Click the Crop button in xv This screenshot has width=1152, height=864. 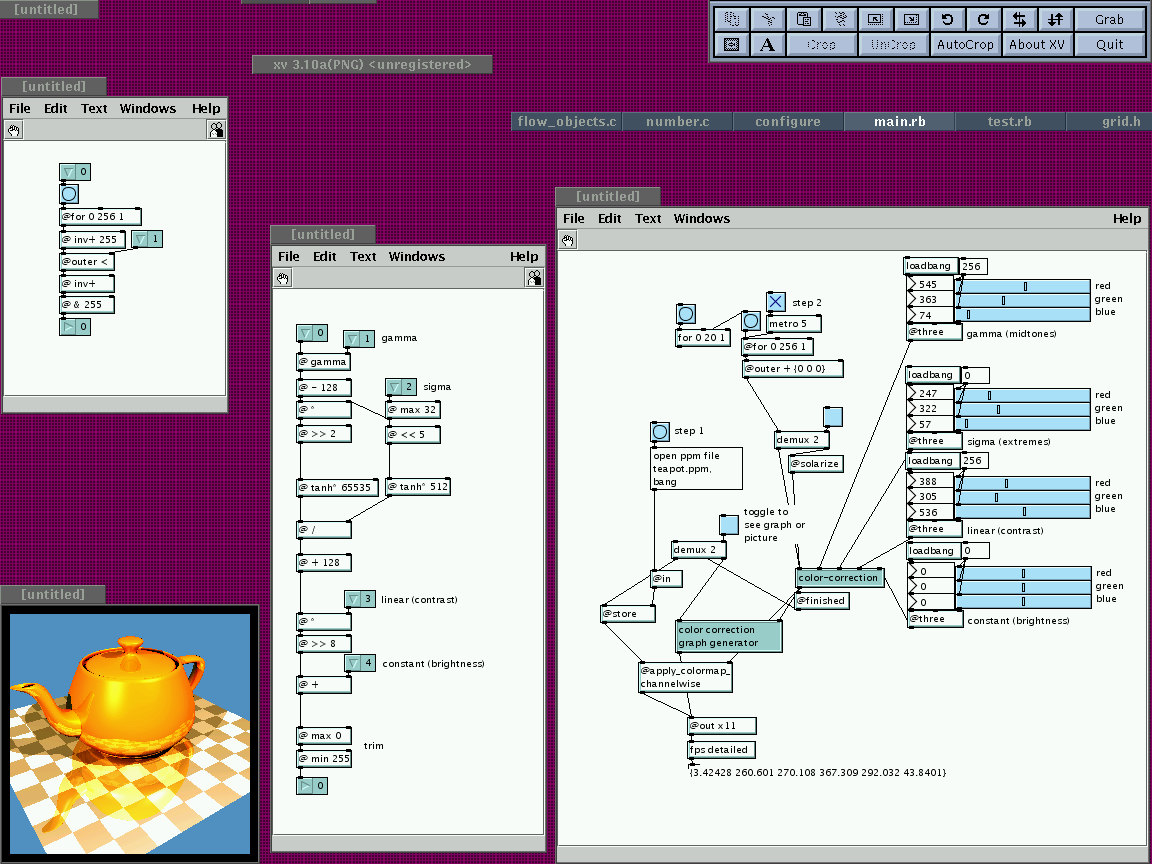(x=821, y=44)
